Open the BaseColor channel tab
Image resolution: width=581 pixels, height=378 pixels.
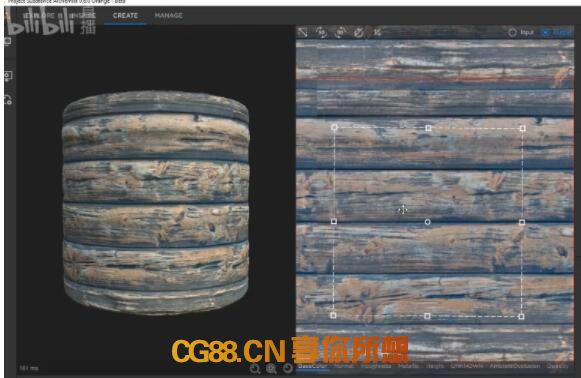pos(312,366)
